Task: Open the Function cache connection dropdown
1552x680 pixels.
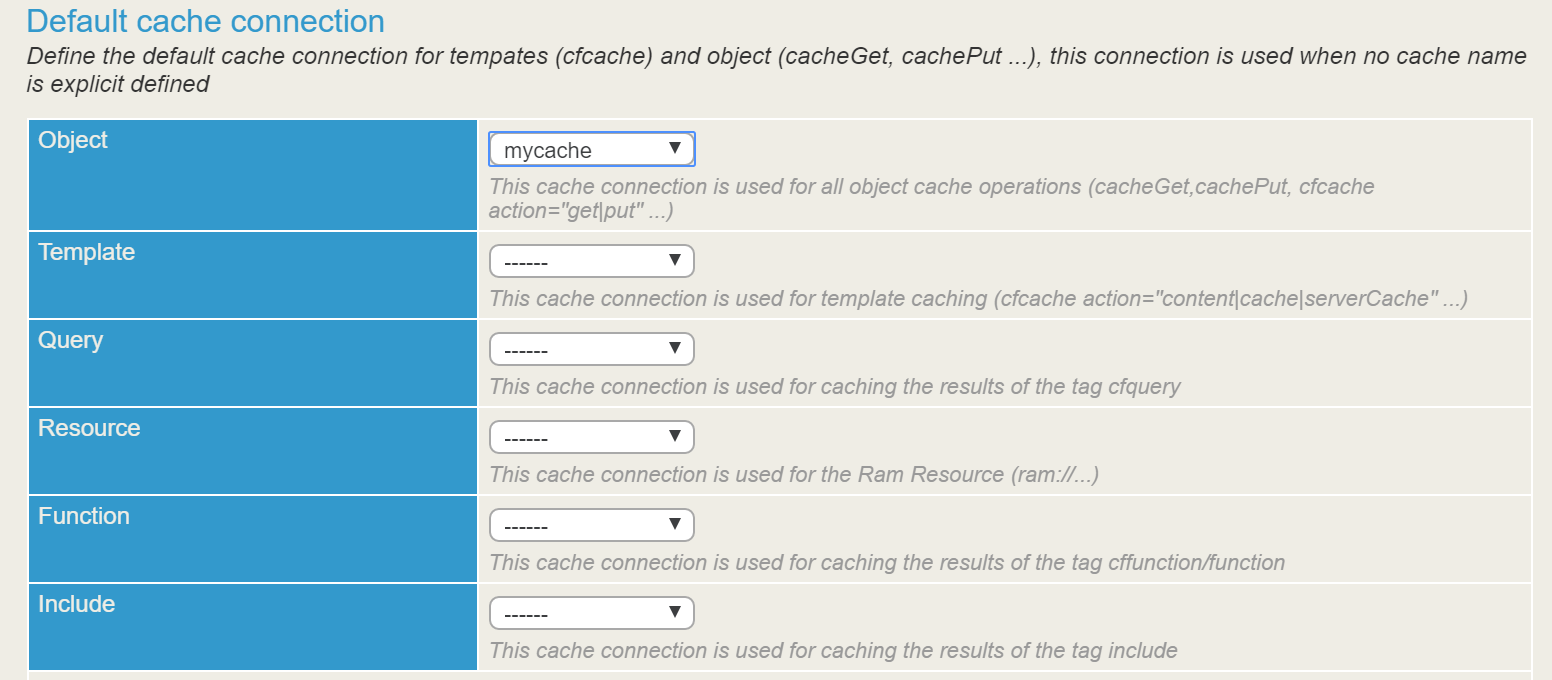Action: 591,526
